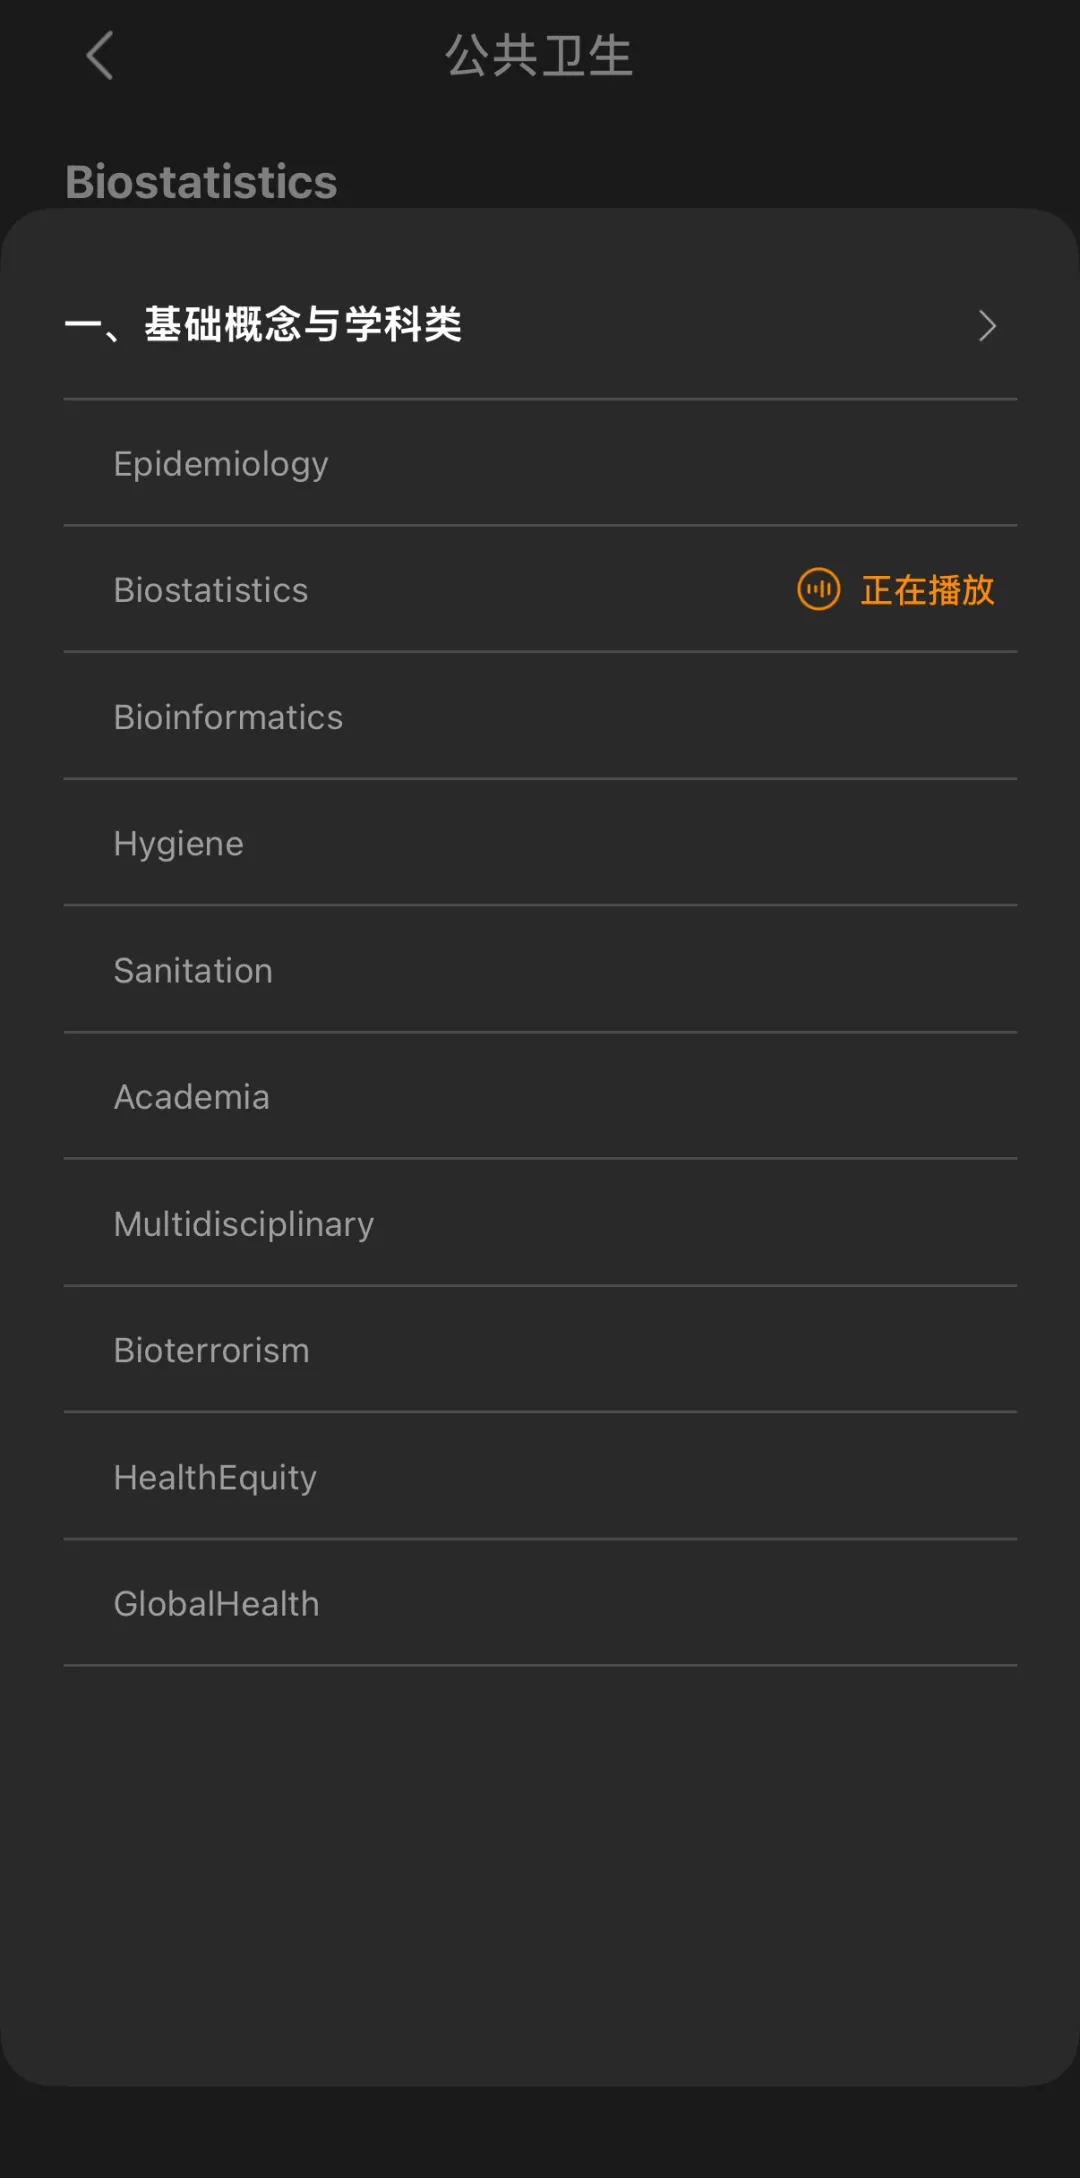Click the large Biostatistics heading
Viewport: 1080px width, 2178px height.
(x=201, y=182)
